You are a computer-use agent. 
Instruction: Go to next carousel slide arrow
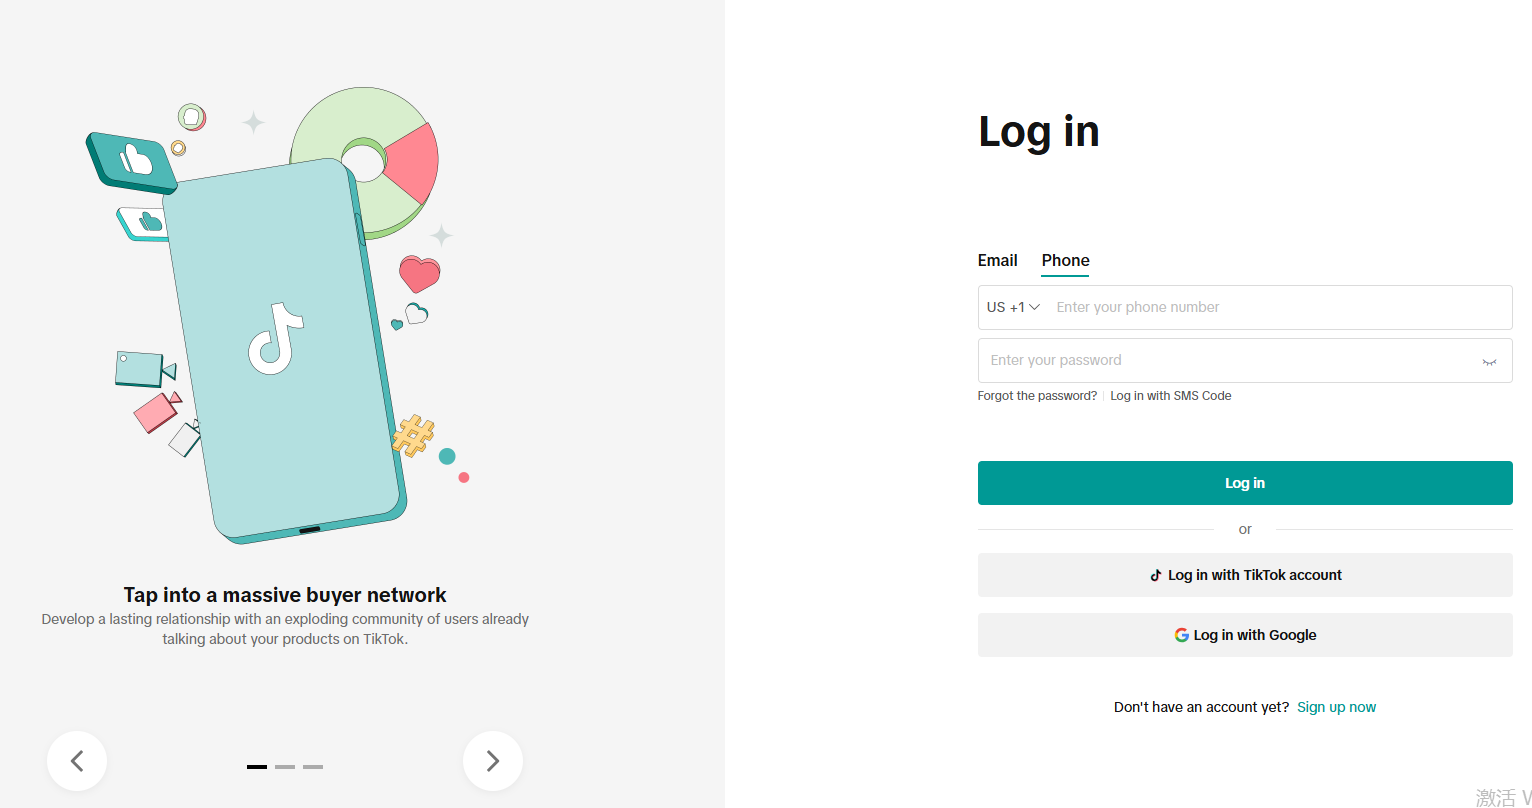493,761
